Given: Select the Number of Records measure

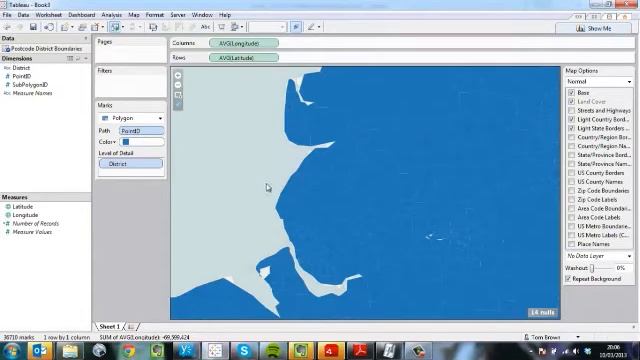Looking at the screenshot, I should (36, 224).
